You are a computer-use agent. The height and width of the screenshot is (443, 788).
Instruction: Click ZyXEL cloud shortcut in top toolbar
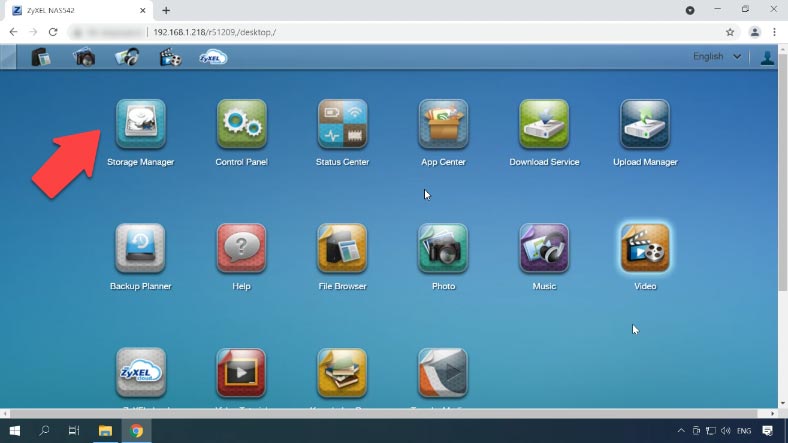point(213,57)
